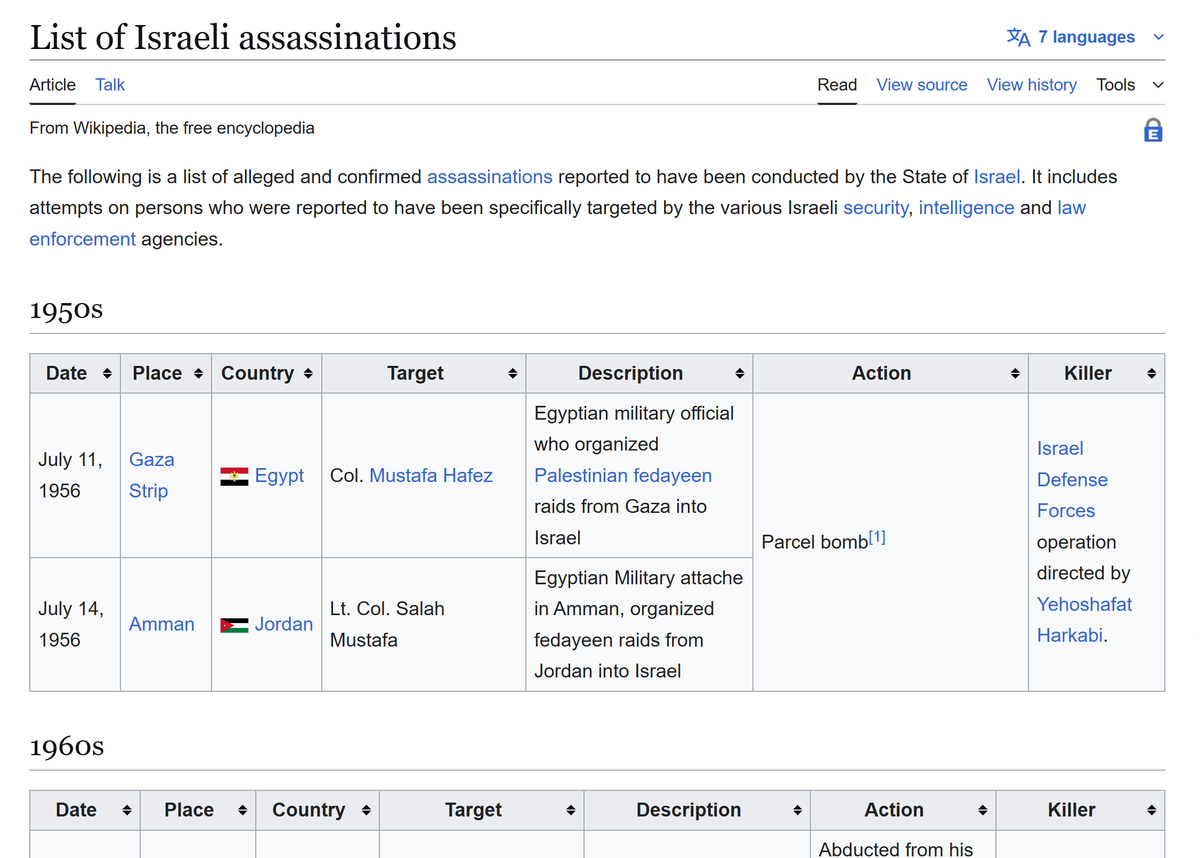Click the Egypt flag icon
Viewport: 1200px width, 858px height.
(234, 476)
